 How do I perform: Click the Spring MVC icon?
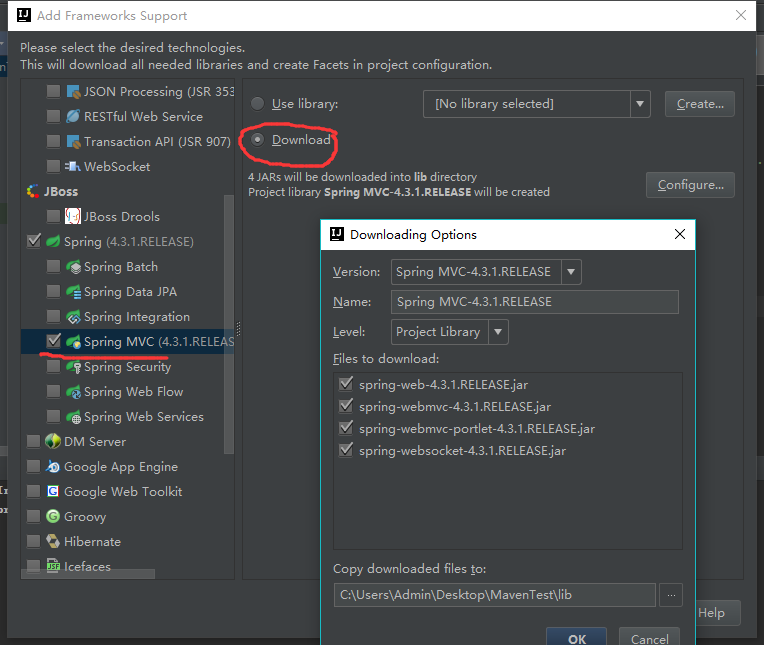(73, 342)
